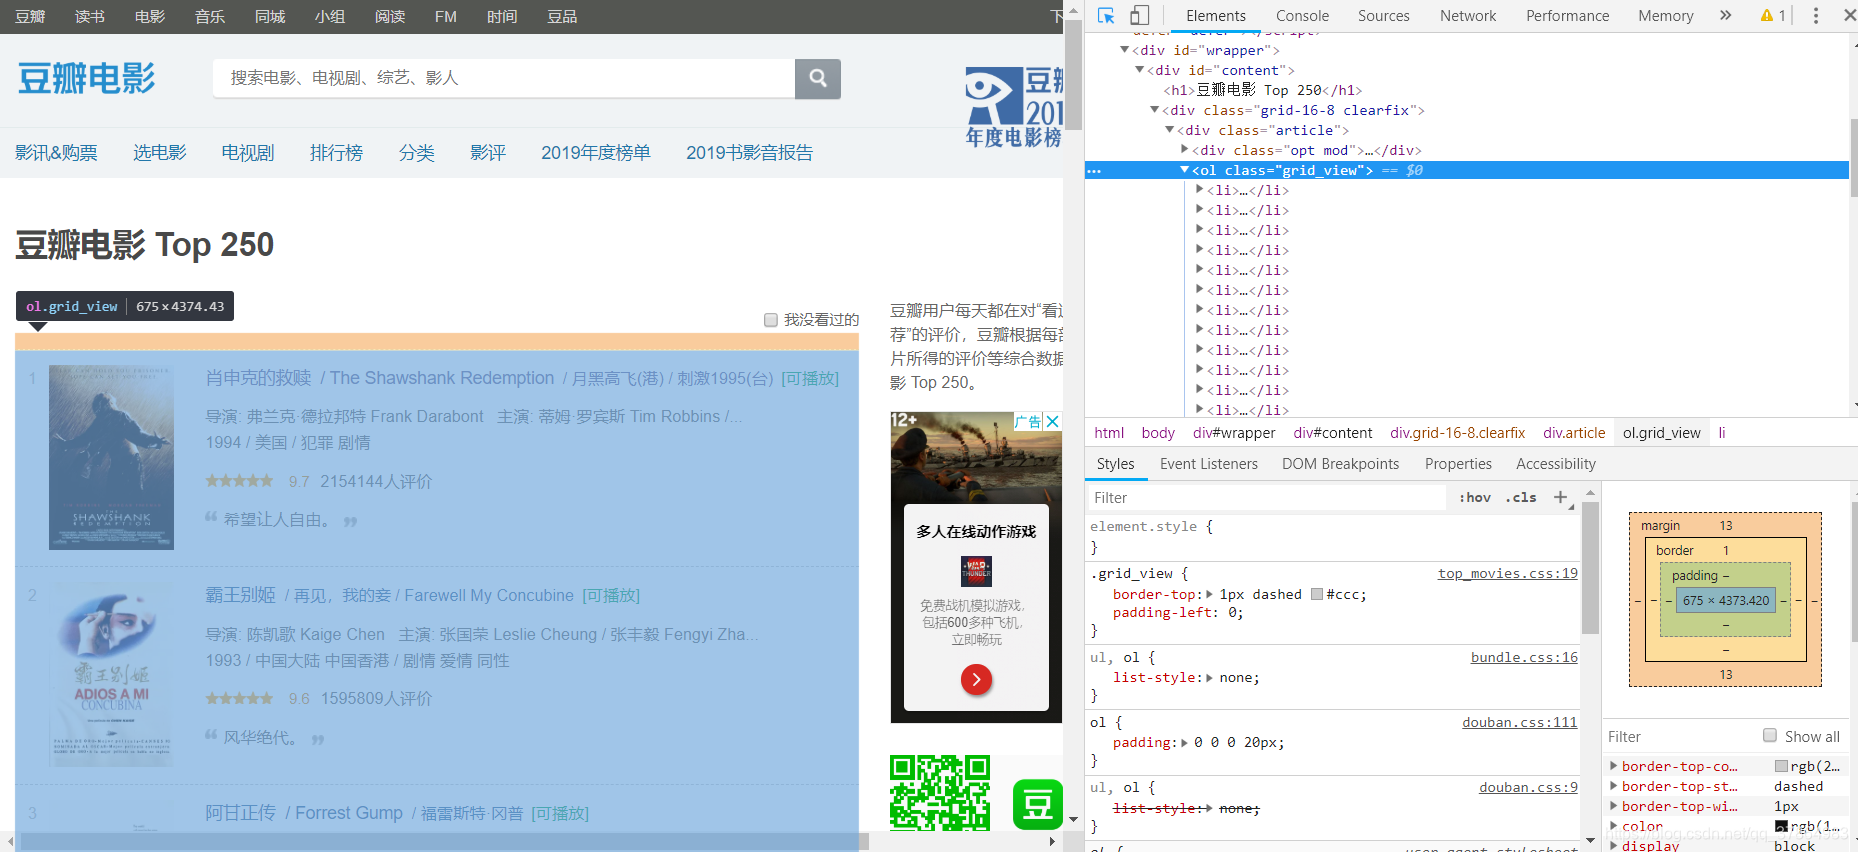Screen dimensions: 1858x852
Task: Open the Performance tab
Action: pos(1567,15)
